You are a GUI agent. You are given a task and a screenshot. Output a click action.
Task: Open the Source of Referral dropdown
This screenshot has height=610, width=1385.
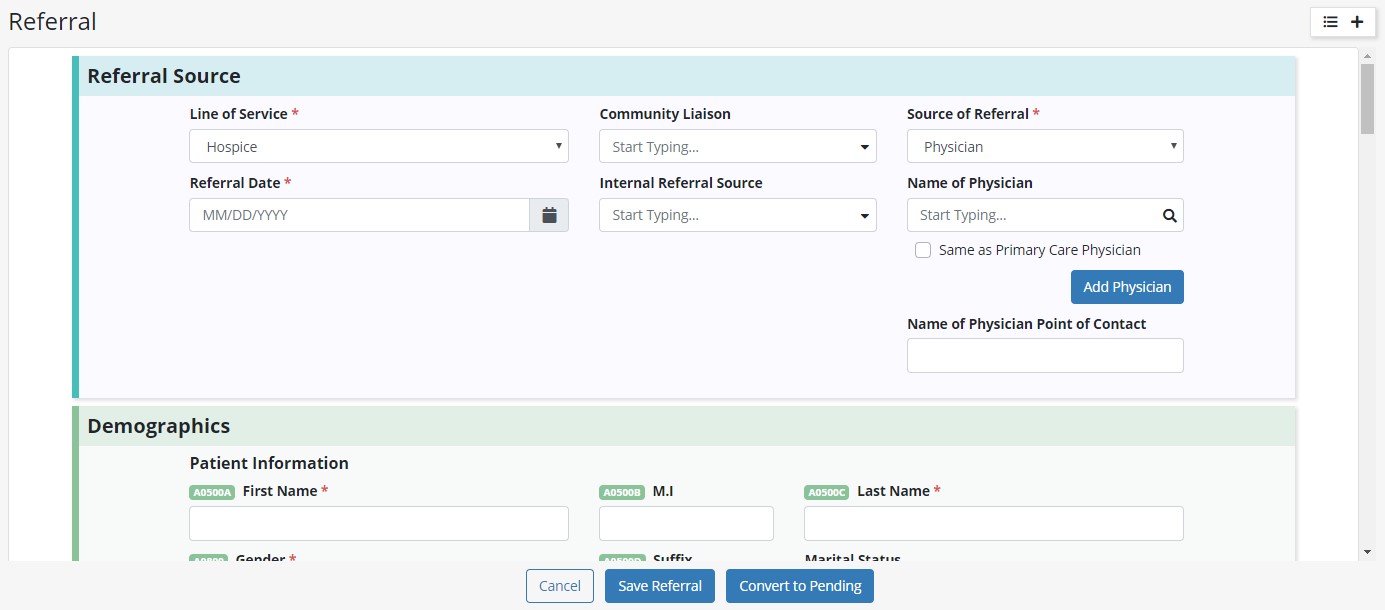point(1044,147)
